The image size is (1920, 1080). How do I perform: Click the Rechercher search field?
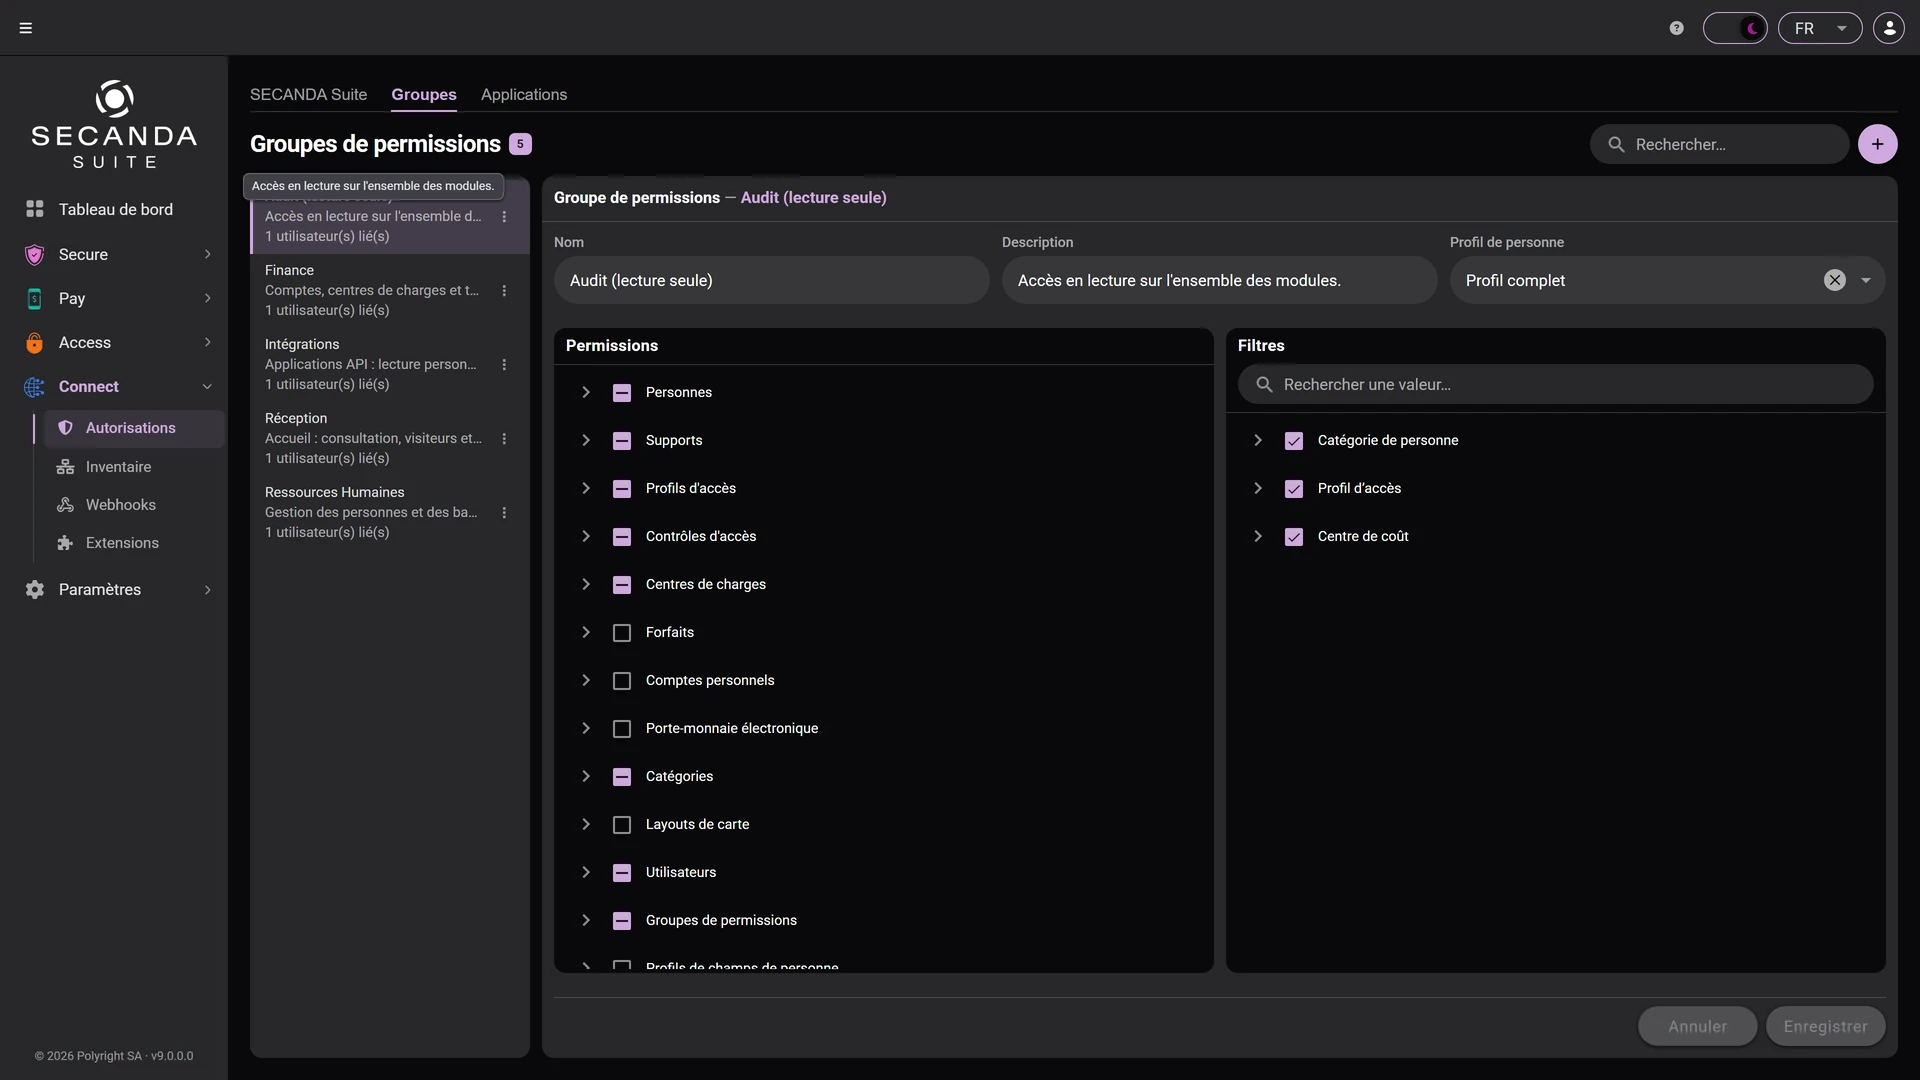(1719, 144)
